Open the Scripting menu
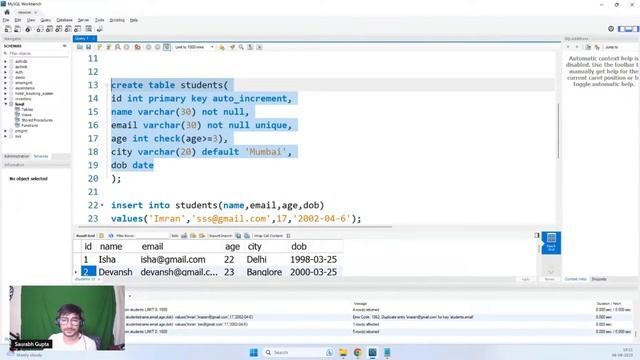The image size is (640, 360). coord(117,20)
